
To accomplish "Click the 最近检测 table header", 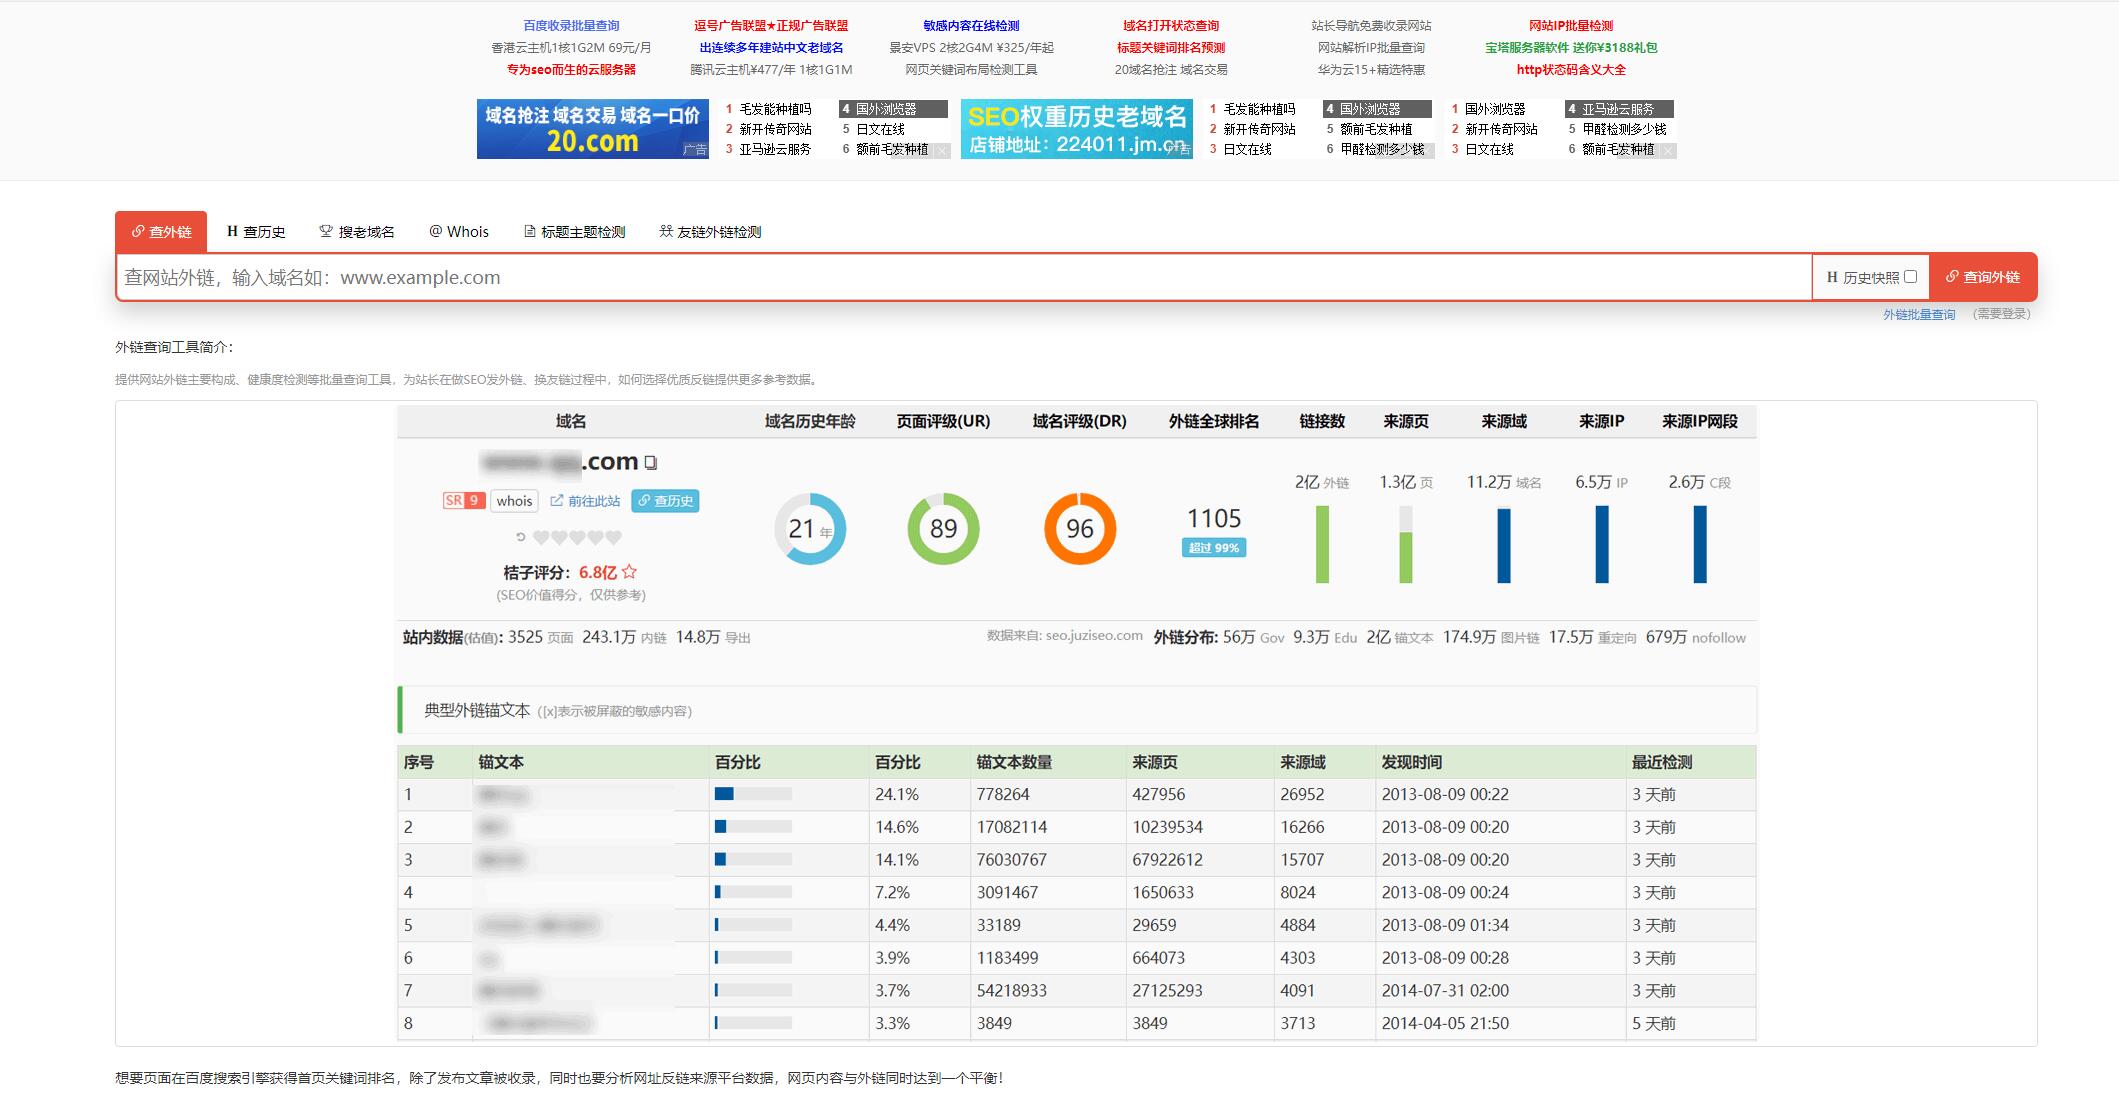I will tap(1662, 762).
